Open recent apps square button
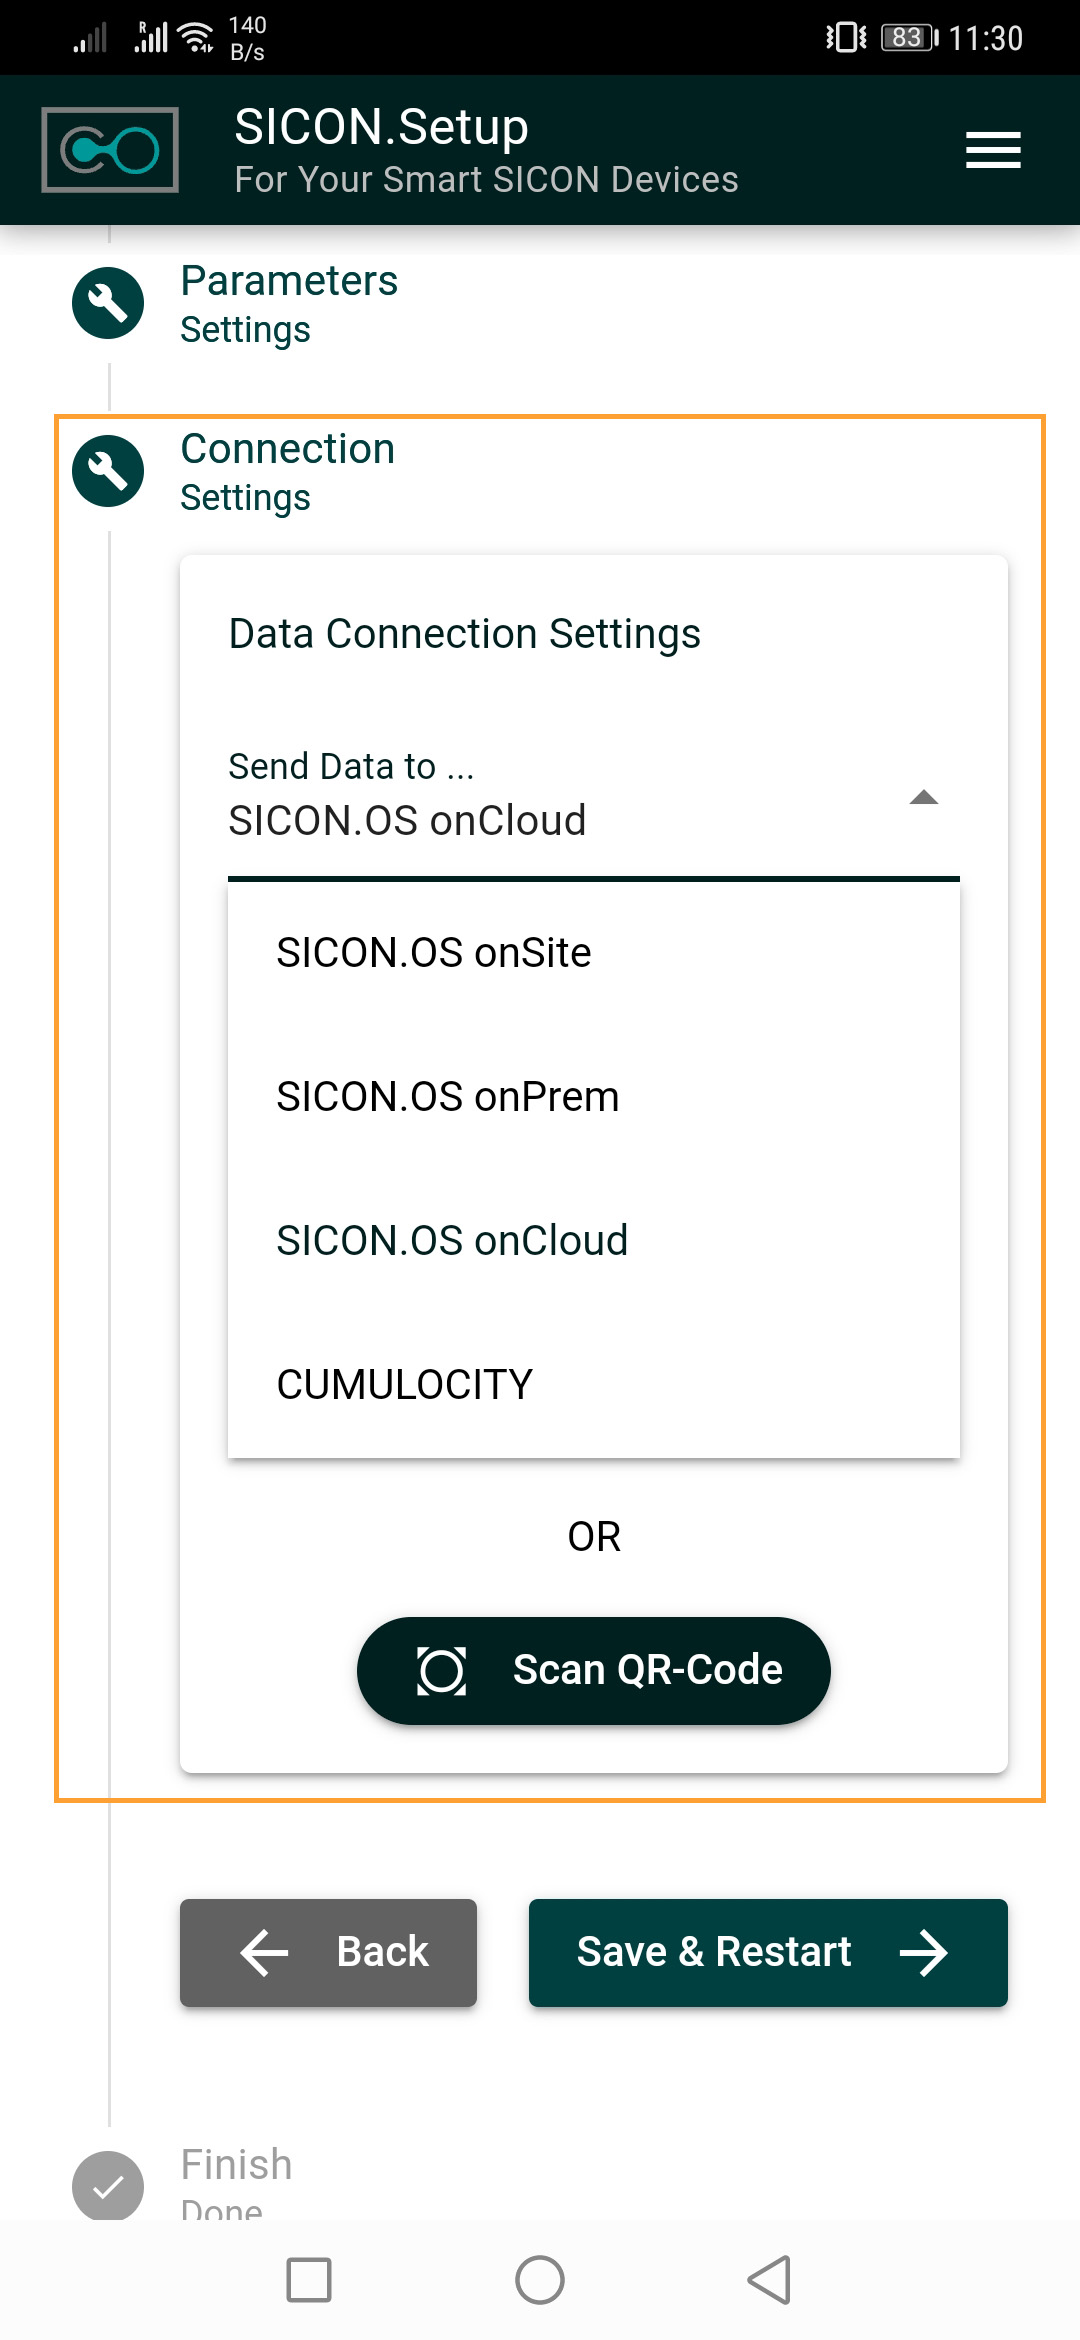 [x=309, y=2280]
